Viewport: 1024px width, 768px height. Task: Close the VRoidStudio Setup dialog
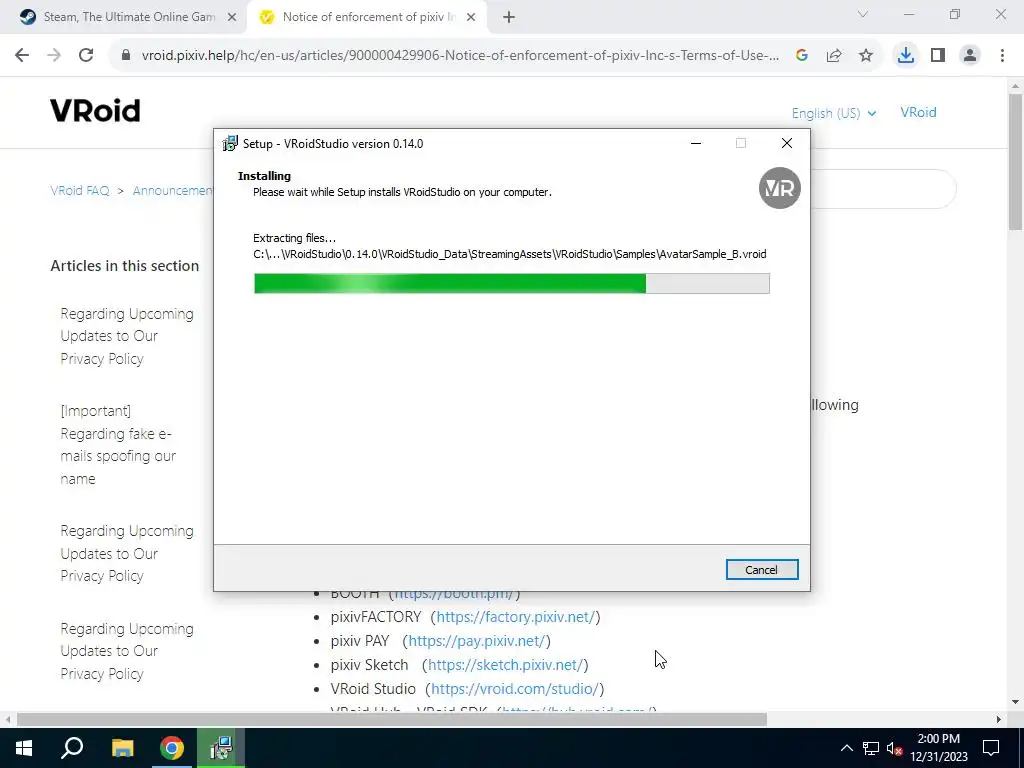tap(787, 144)
